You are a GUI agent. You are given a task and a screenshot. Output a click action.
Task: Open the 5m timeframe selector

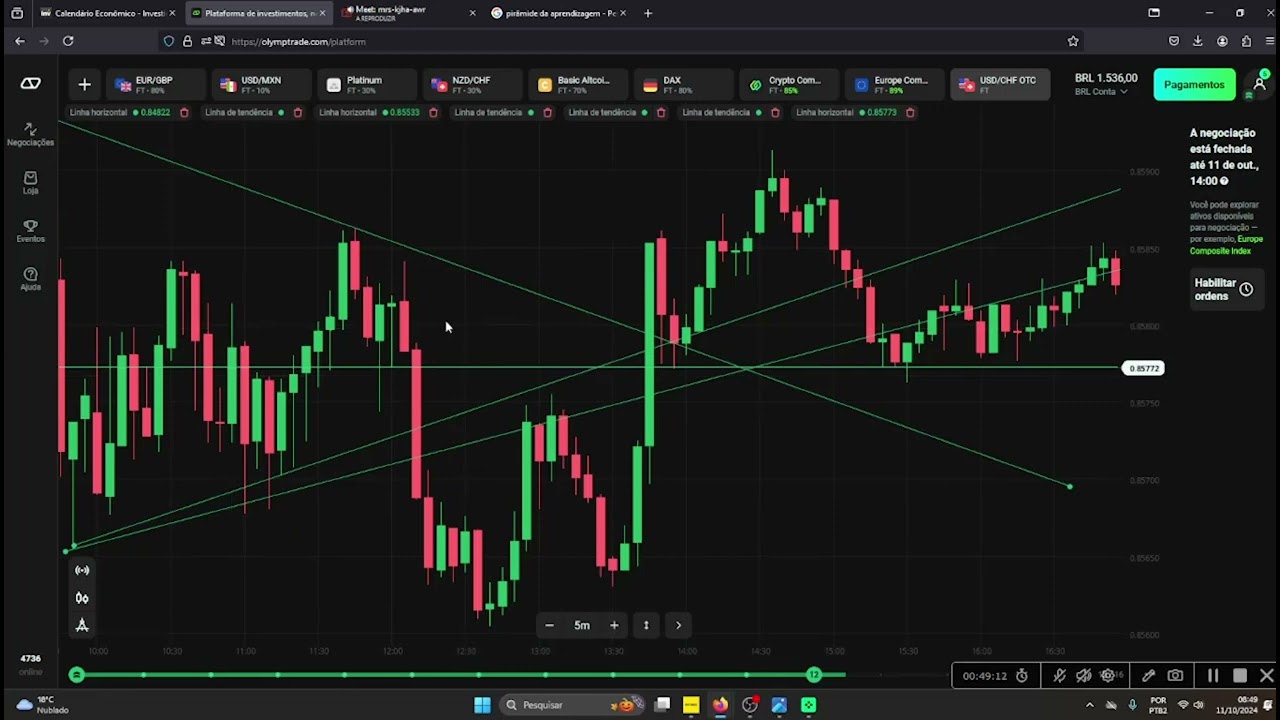pos(582,625)
